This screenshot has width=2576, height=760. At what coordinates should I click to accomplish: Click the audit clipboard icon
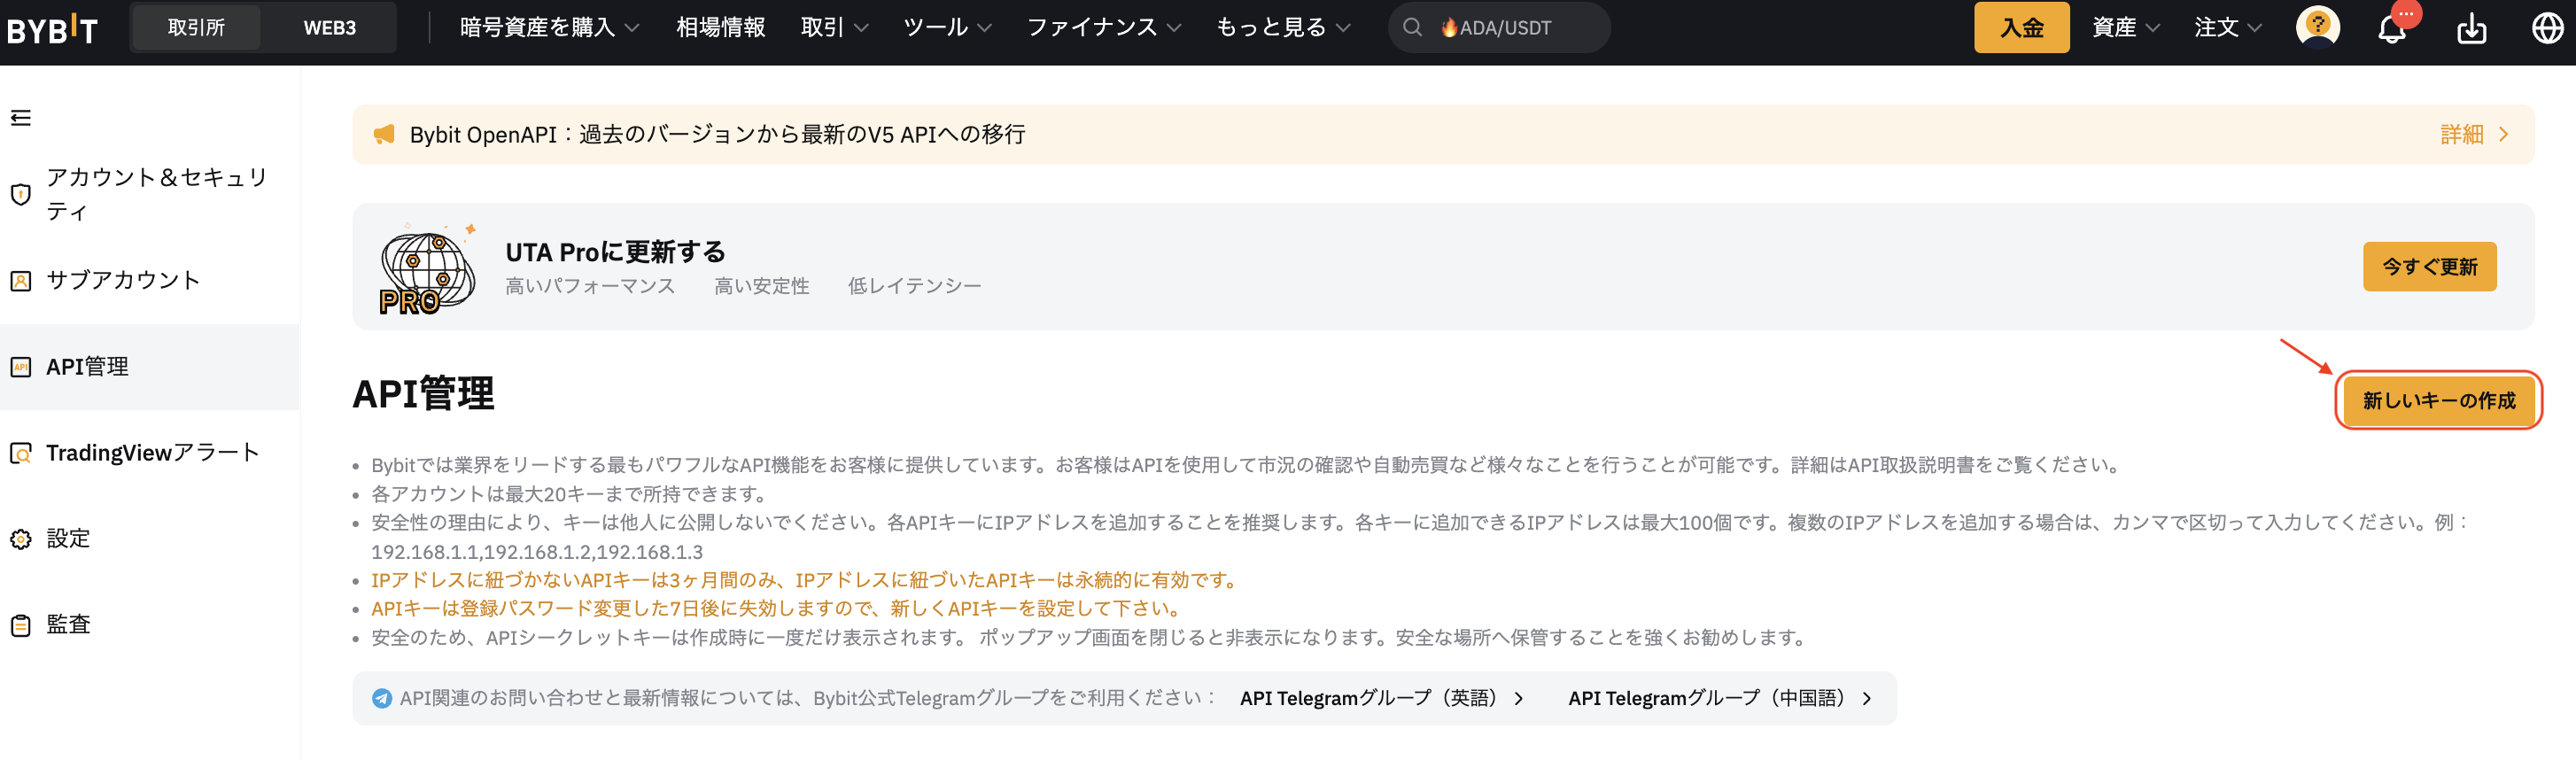21,625
